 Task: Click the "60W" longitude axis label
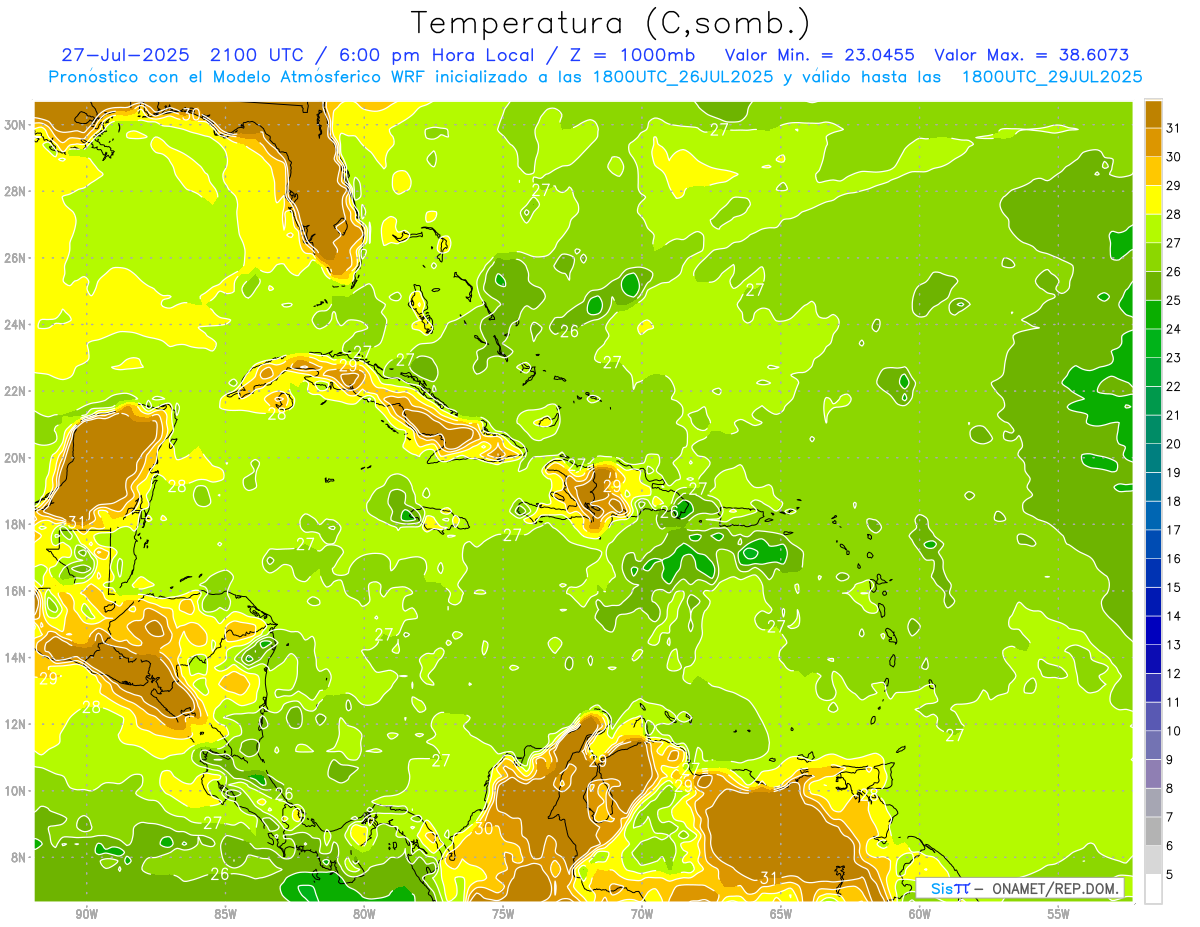click(x=920, y=915)
